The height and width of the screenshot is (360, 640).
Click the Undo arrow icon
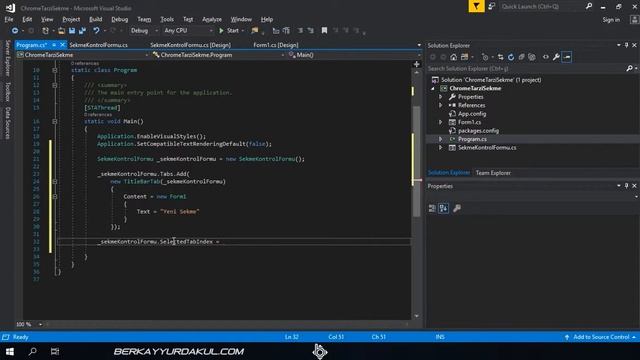pyautogui.click(x=96, y=31)
